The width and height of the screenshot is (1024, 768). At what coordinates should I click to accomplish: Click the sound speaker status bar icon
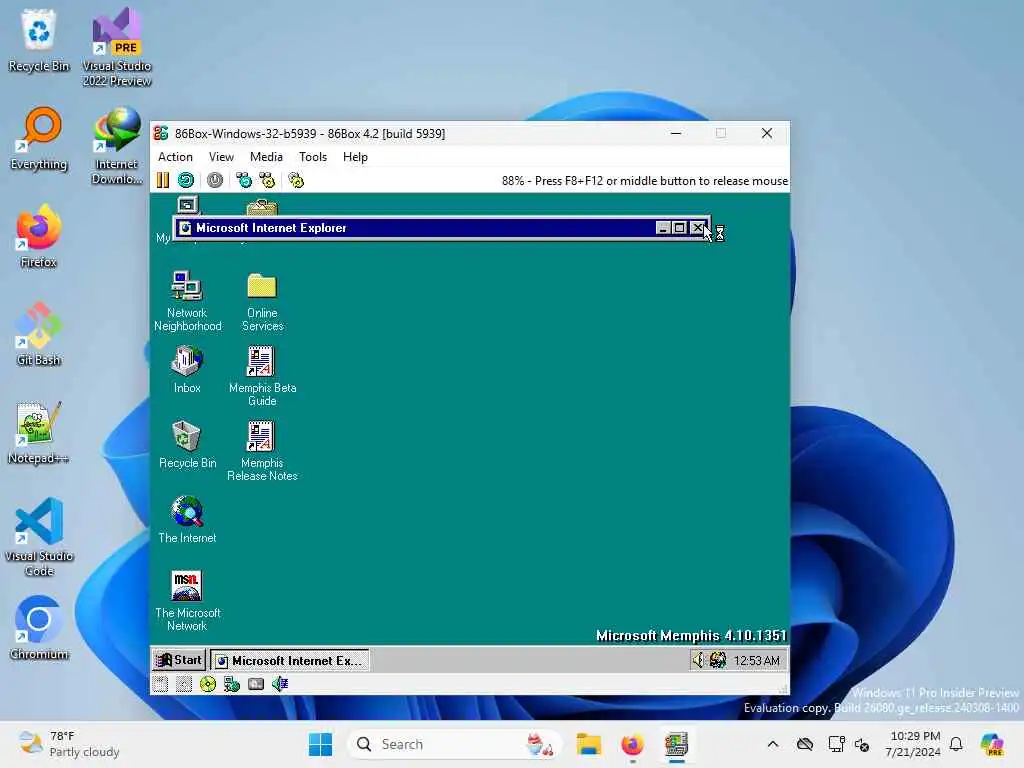click(x=280, y=684)
